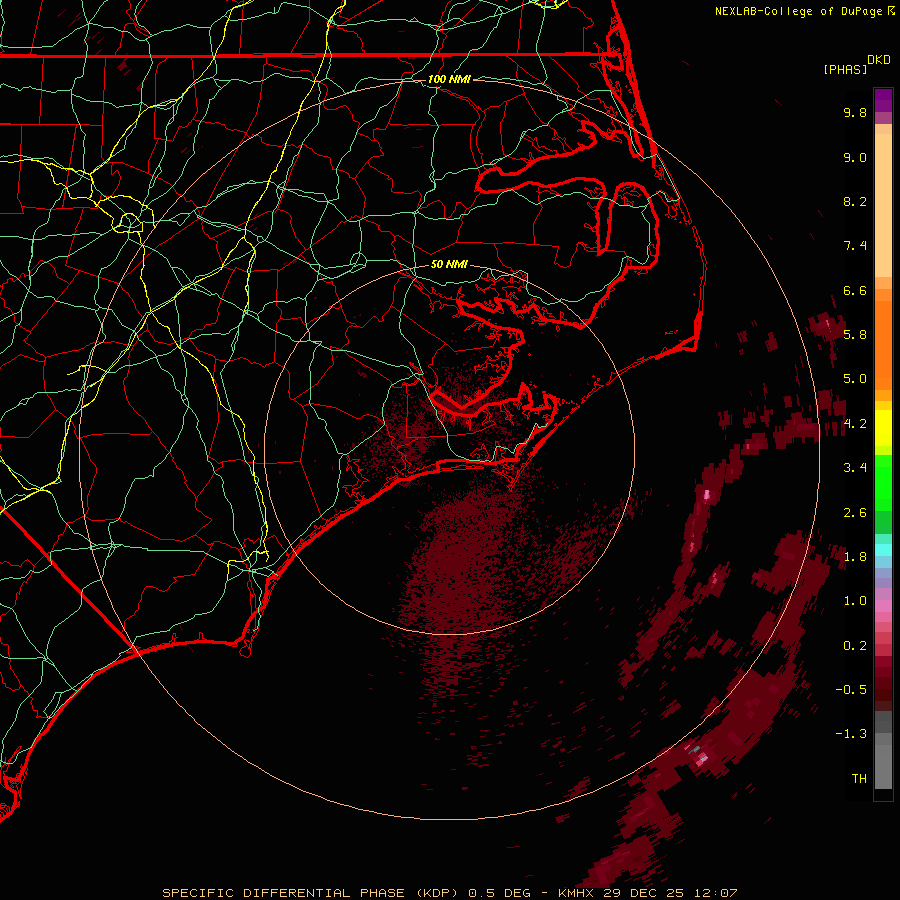The image size is (900, 900).
Task: Select the 1.0 scale value
Action: tap(855, 601)
